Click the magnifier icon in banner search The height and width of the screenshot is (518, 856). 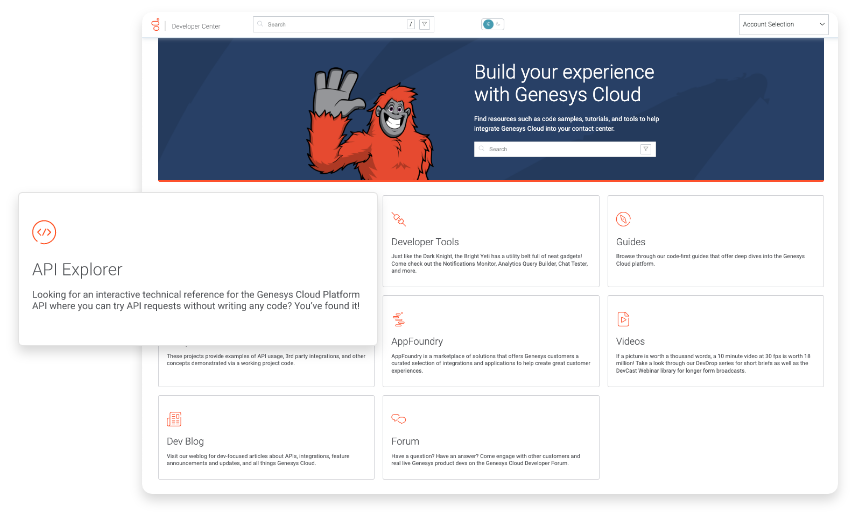coord(482,148)
